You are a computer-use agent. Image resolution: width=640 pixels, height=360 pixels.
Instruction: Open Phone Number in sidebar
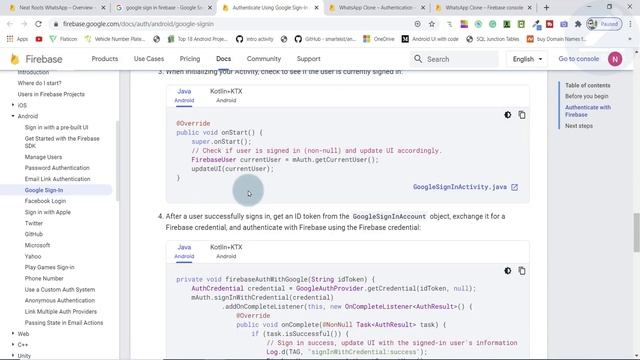(44, 279)
